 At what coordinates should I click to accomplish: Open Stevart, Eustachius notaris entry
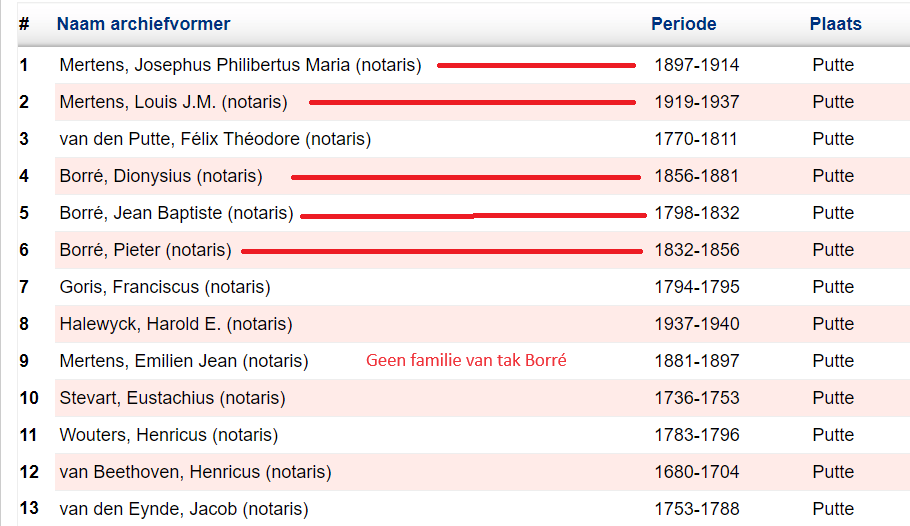[x=172, y=398]
